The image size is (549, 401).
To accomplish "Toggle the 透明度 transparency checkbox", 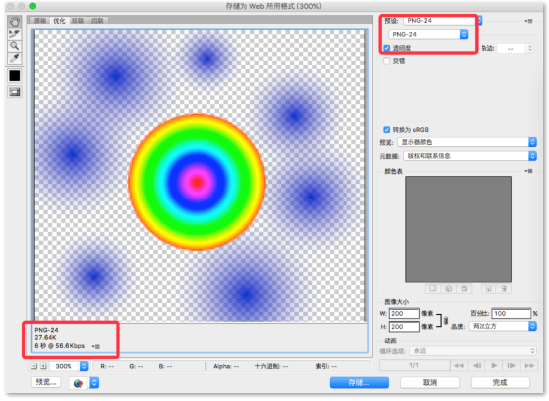I will coord(387,48).
